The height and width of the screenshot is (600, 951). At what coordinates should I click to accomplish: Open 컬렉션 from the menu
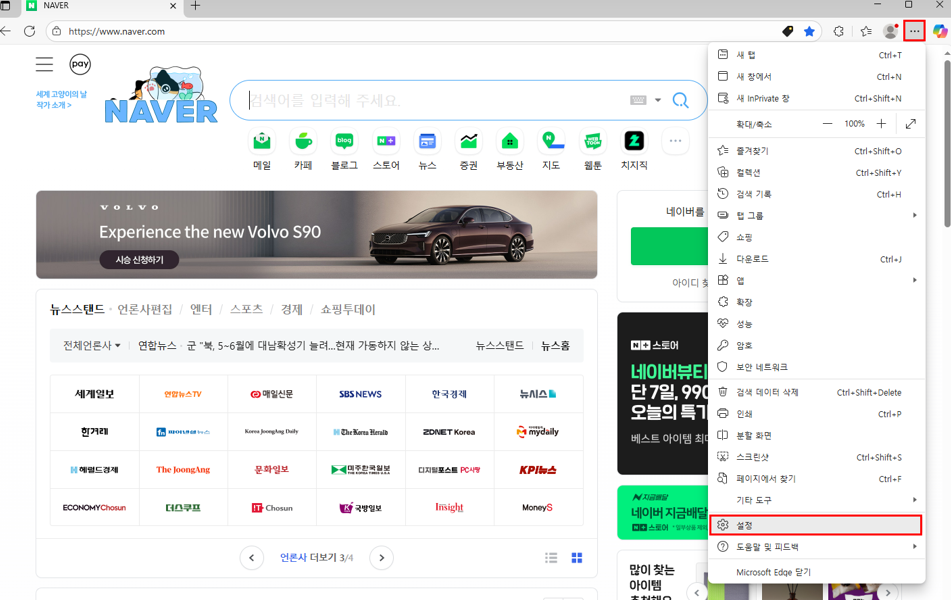coord(816,172)
